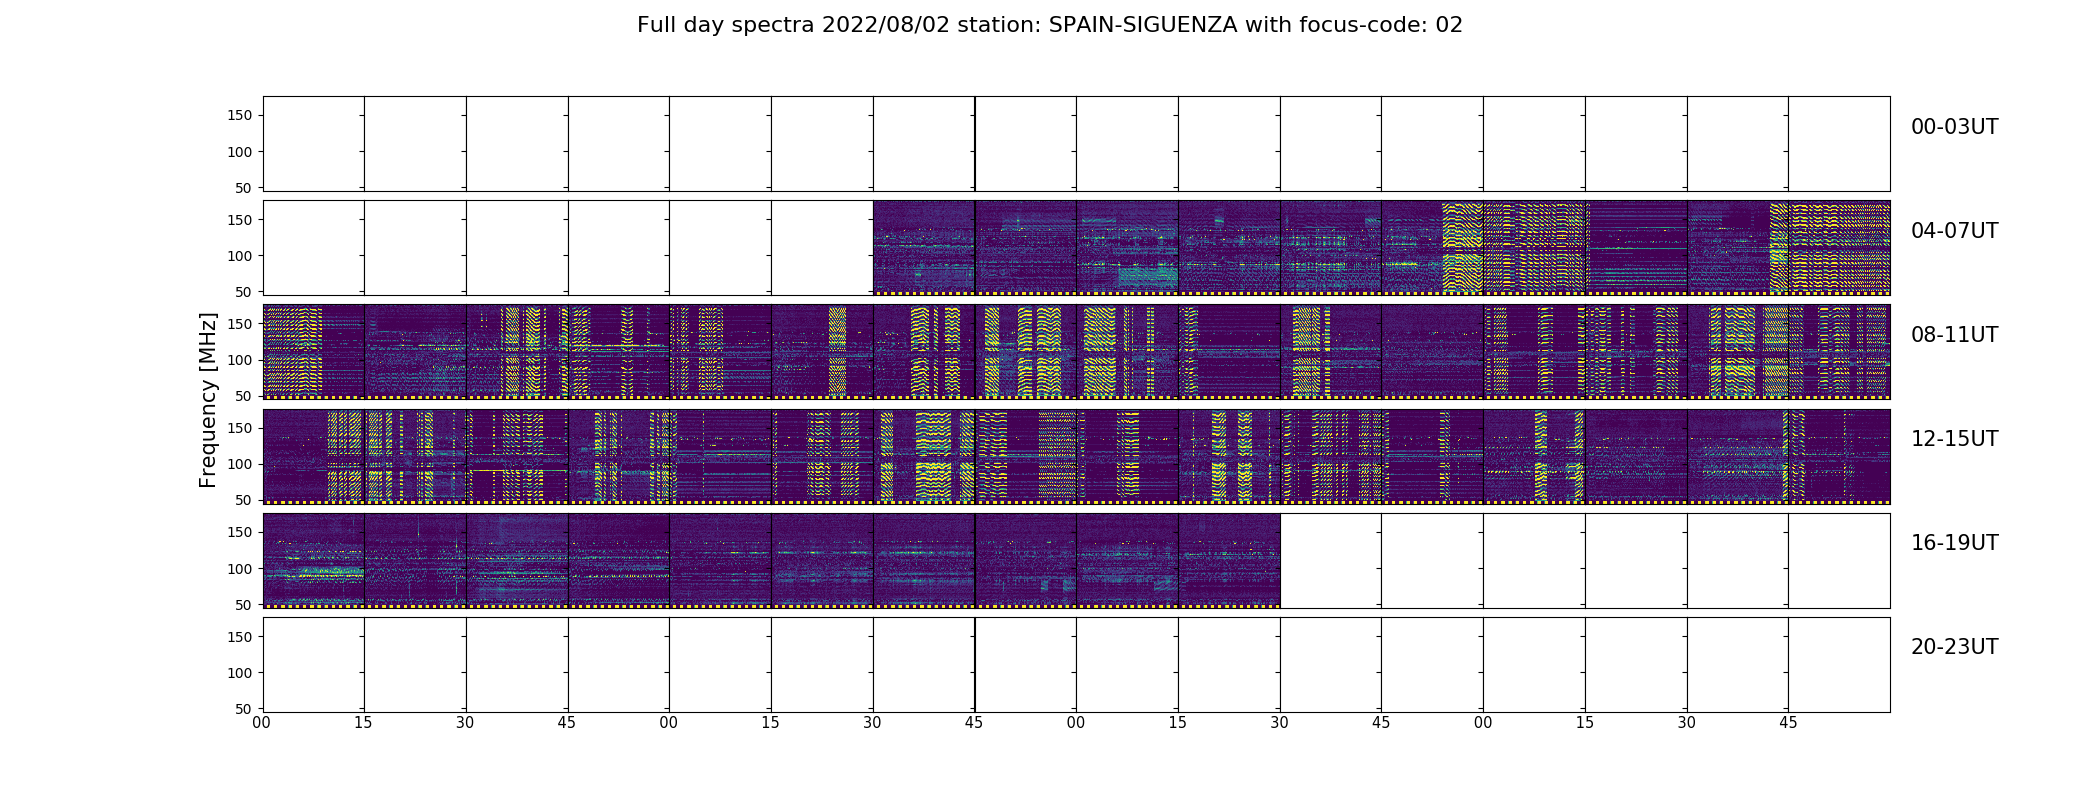This screenshot has width=2100, height=800.
Task: Select the 50 tick of the 04-07UT row
Action: pyautogui.click(x=244, y=292)
